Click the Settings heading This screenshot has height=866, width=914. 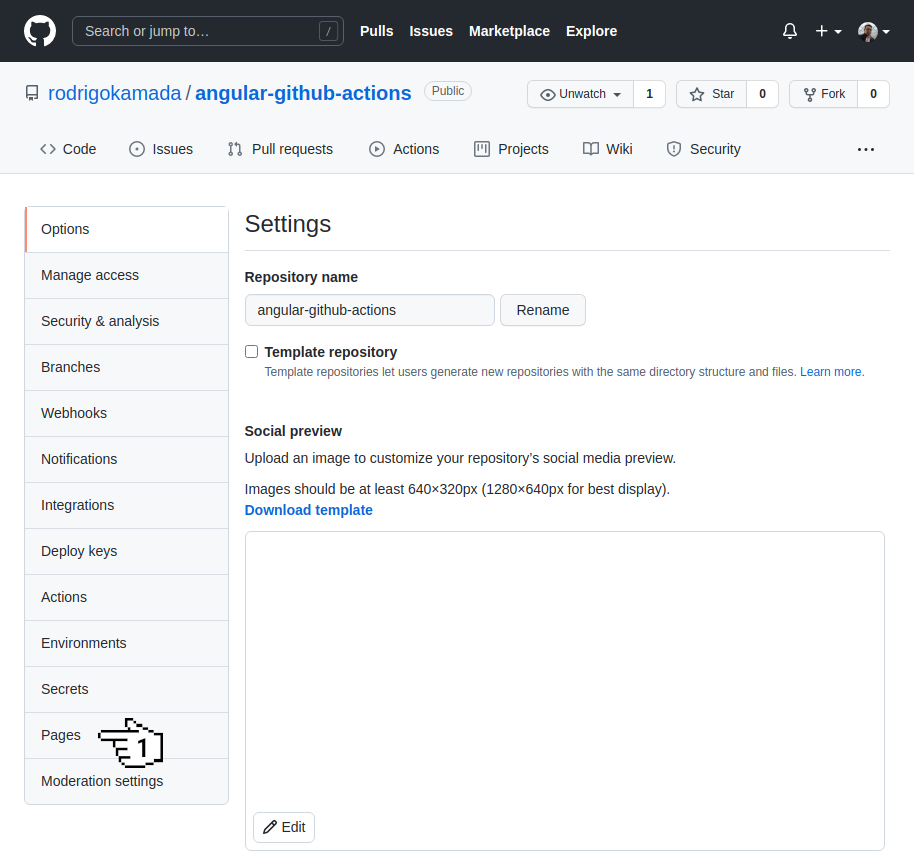coord(288,224)
